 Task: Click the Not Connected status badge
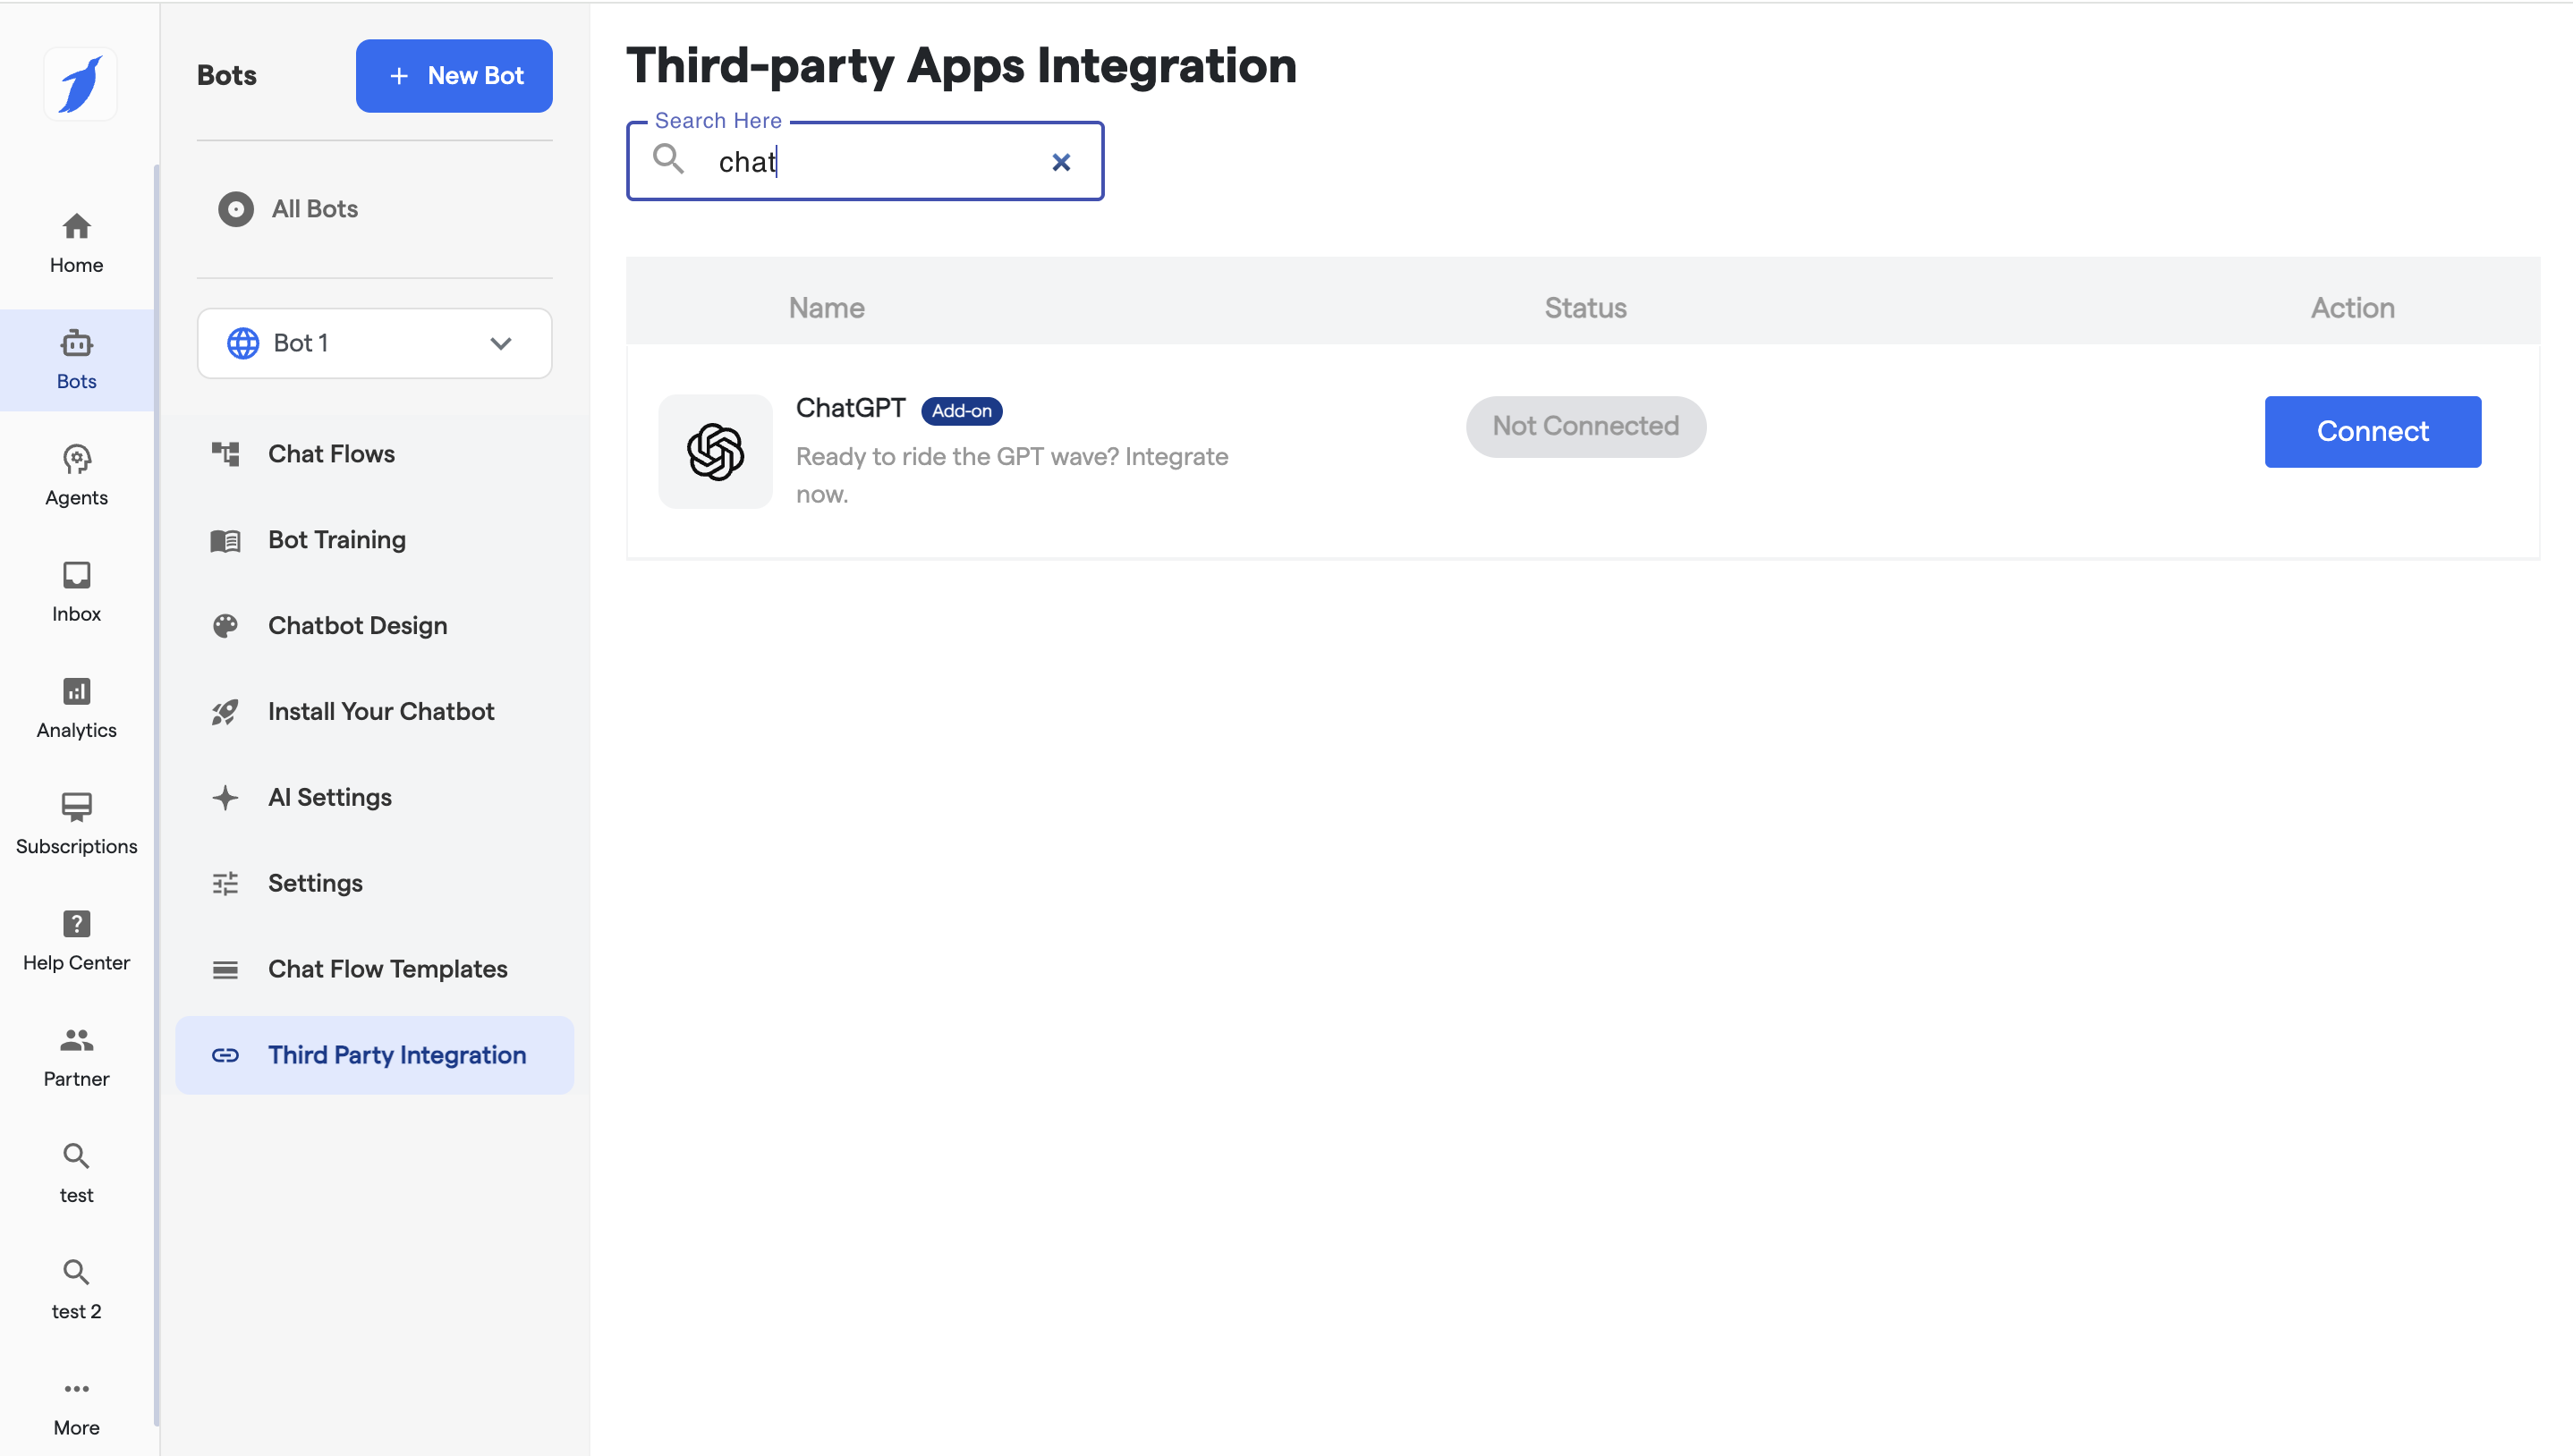coord(1585,426)
